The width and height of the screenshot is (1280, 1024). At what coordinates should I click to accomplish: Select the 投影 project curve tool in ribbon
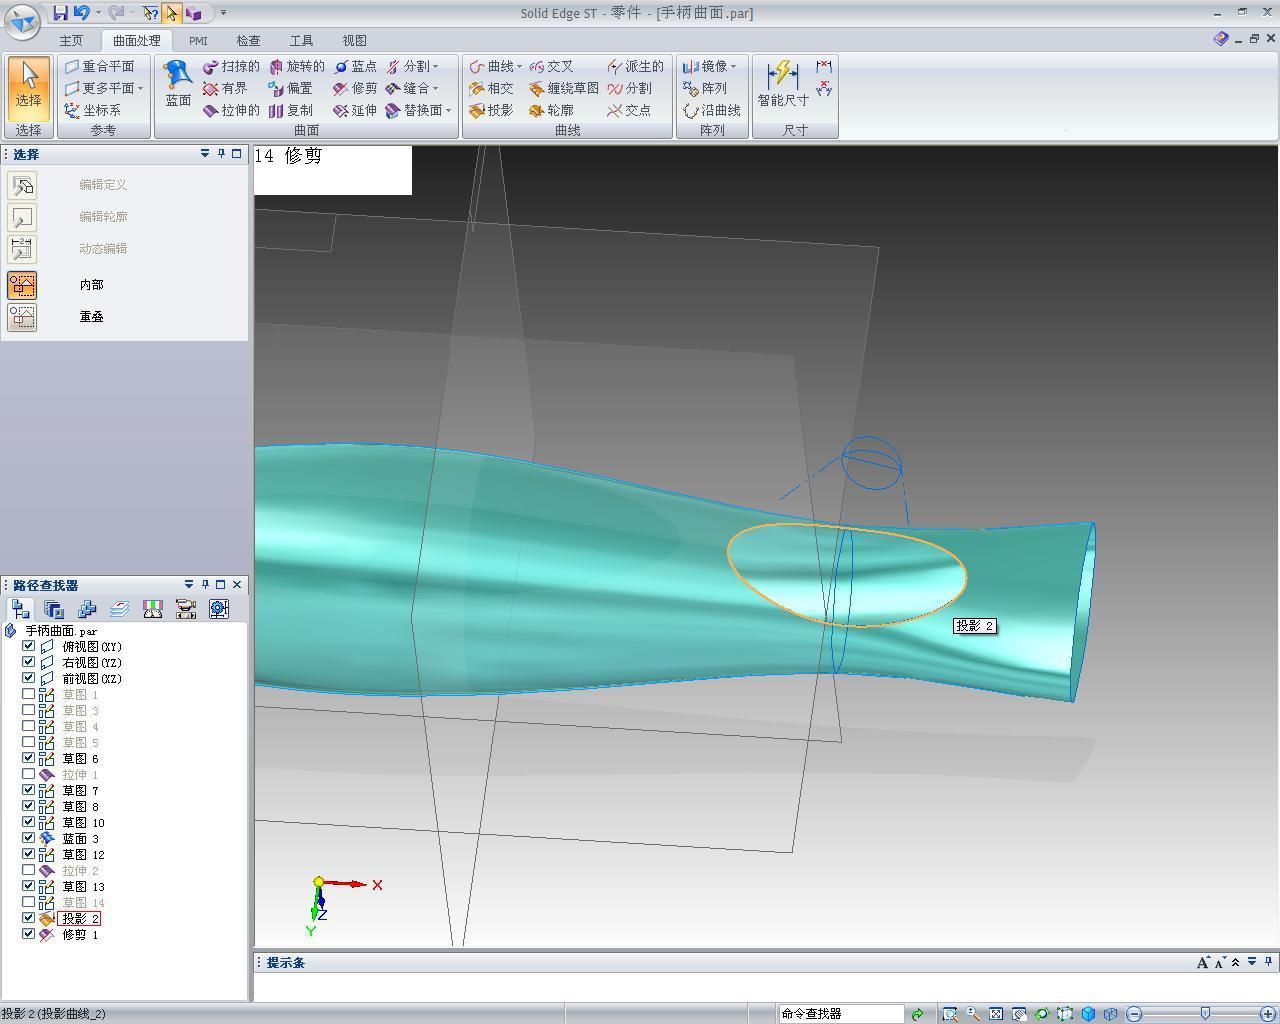(x=491, y=110)
